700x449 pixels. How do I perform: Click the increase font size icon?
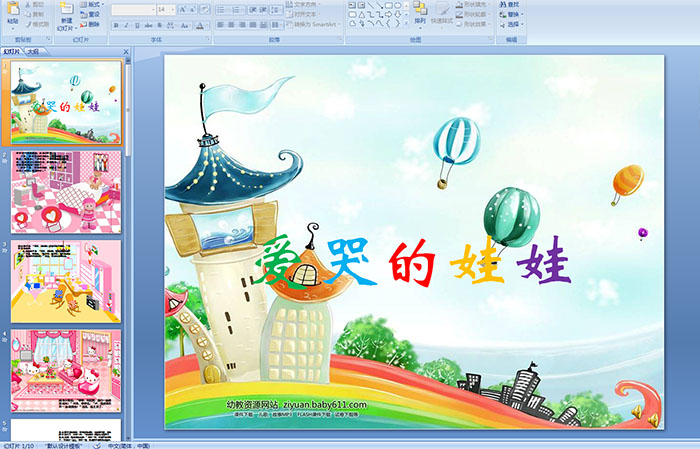tap(183, 9)
